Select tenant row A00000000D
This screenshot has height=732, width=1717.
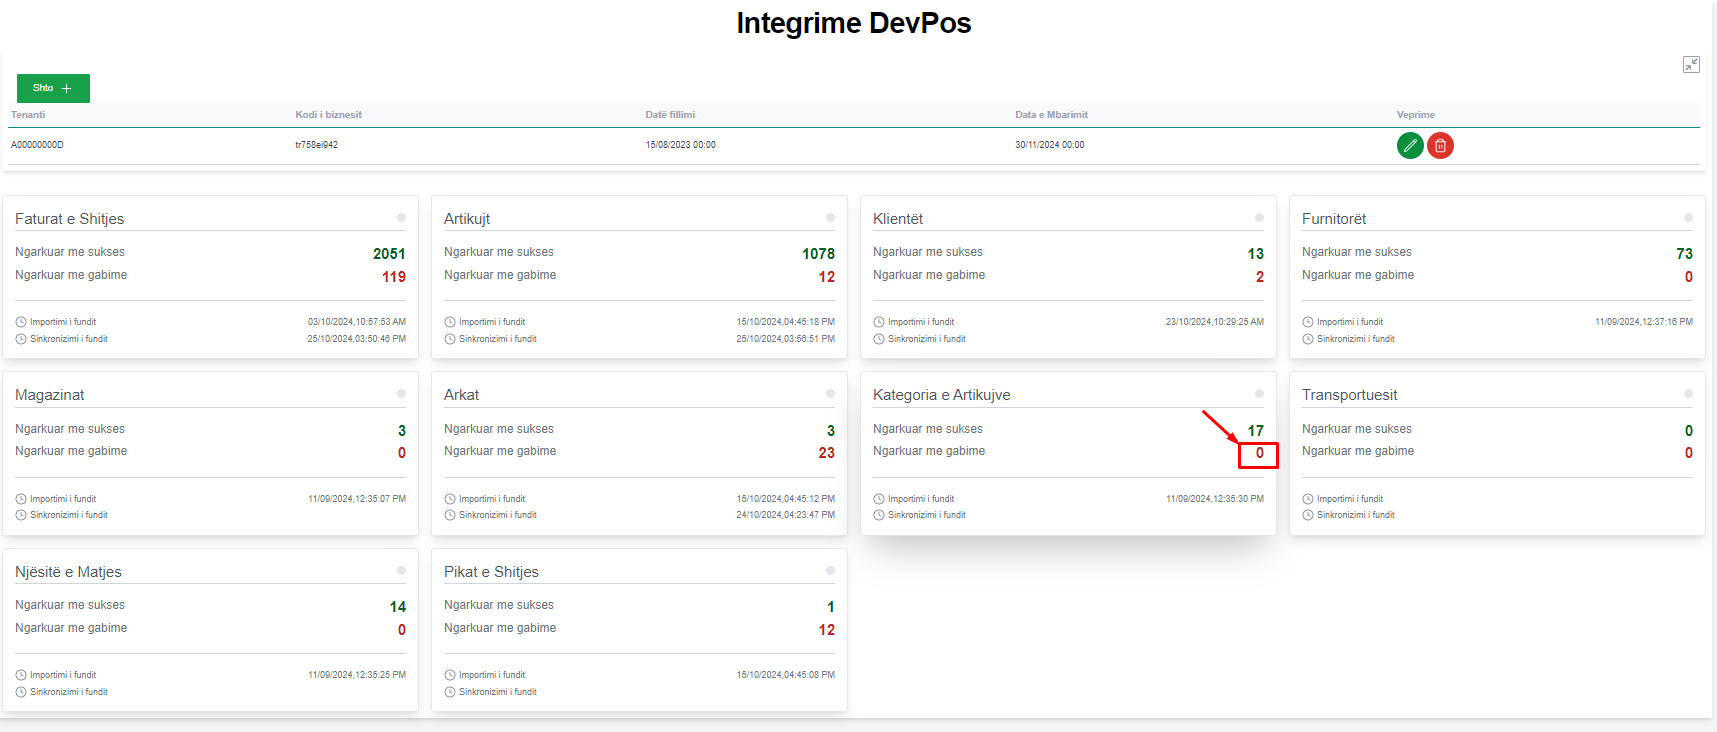tap(37, 145)
